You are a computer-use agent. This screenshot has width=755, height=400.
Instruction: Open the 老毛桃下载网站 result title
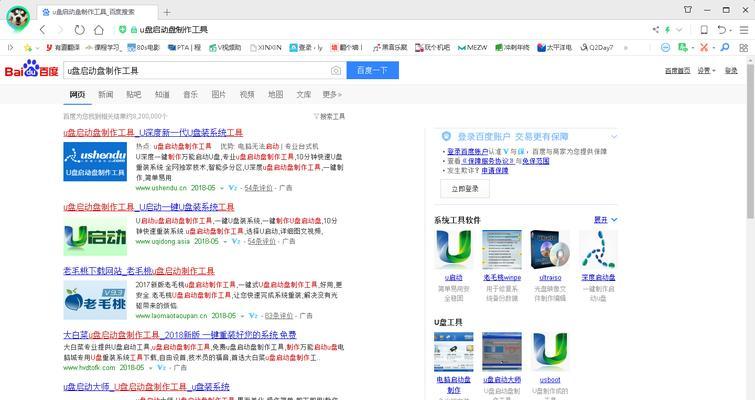[x=139, y=271]
